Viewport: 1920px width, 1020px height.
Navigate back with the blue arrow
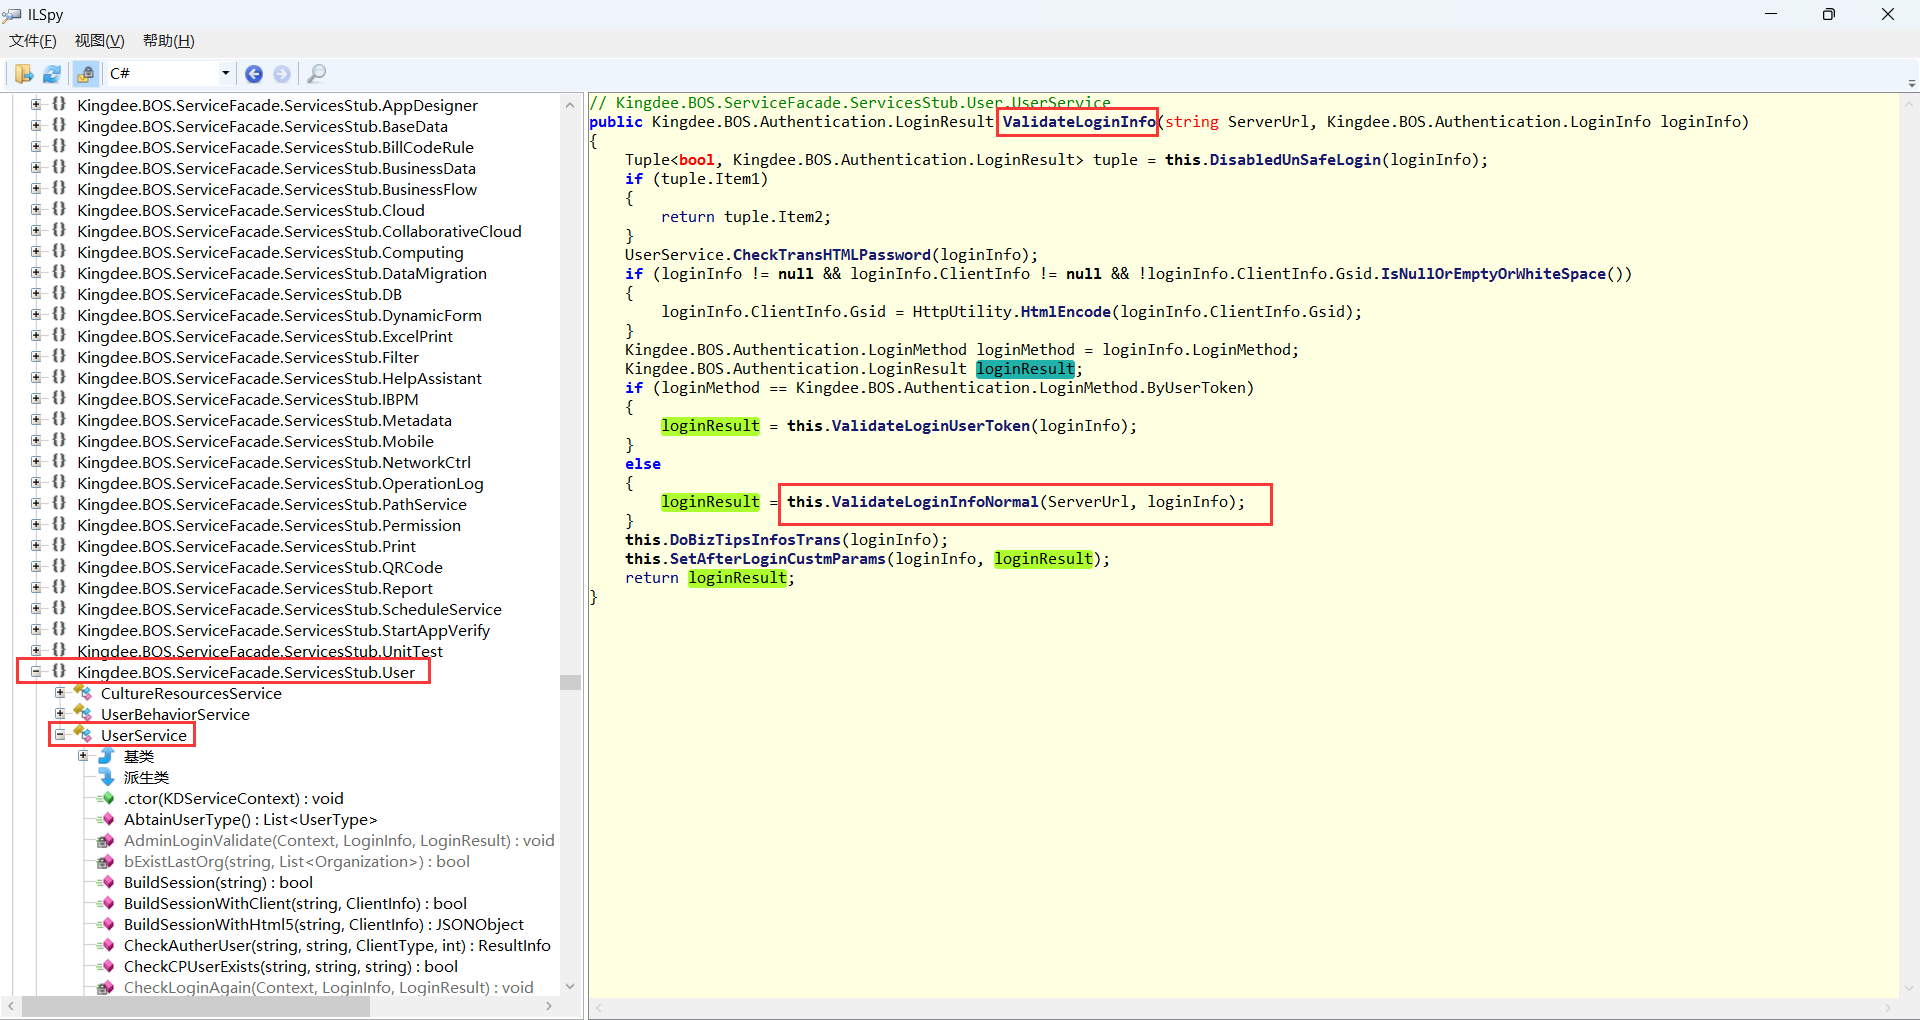click(x=254, y=74)
